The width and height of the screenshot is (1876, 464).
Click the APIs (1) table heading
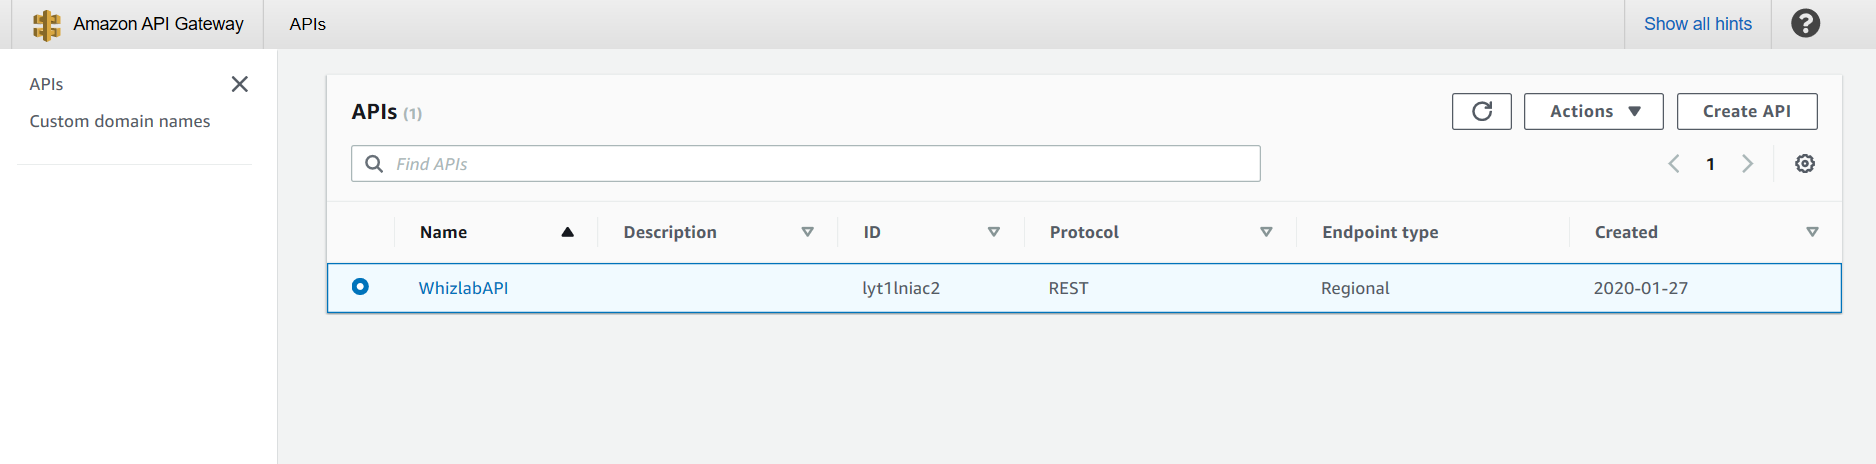pos(387,112)
